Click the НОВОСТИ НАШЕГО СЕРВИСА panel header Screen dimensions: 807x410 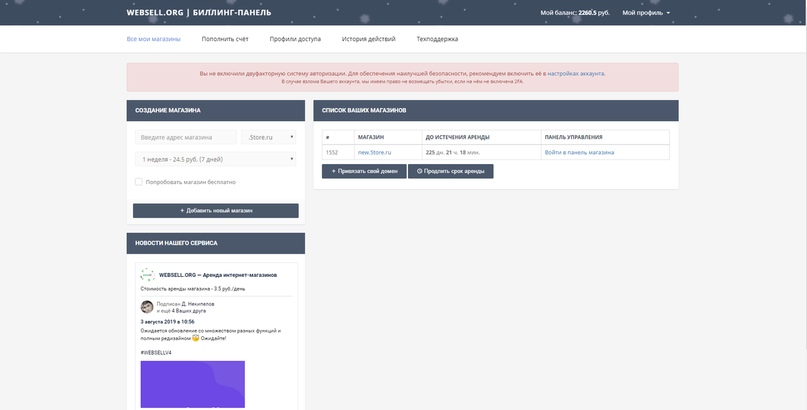(216, 243)
